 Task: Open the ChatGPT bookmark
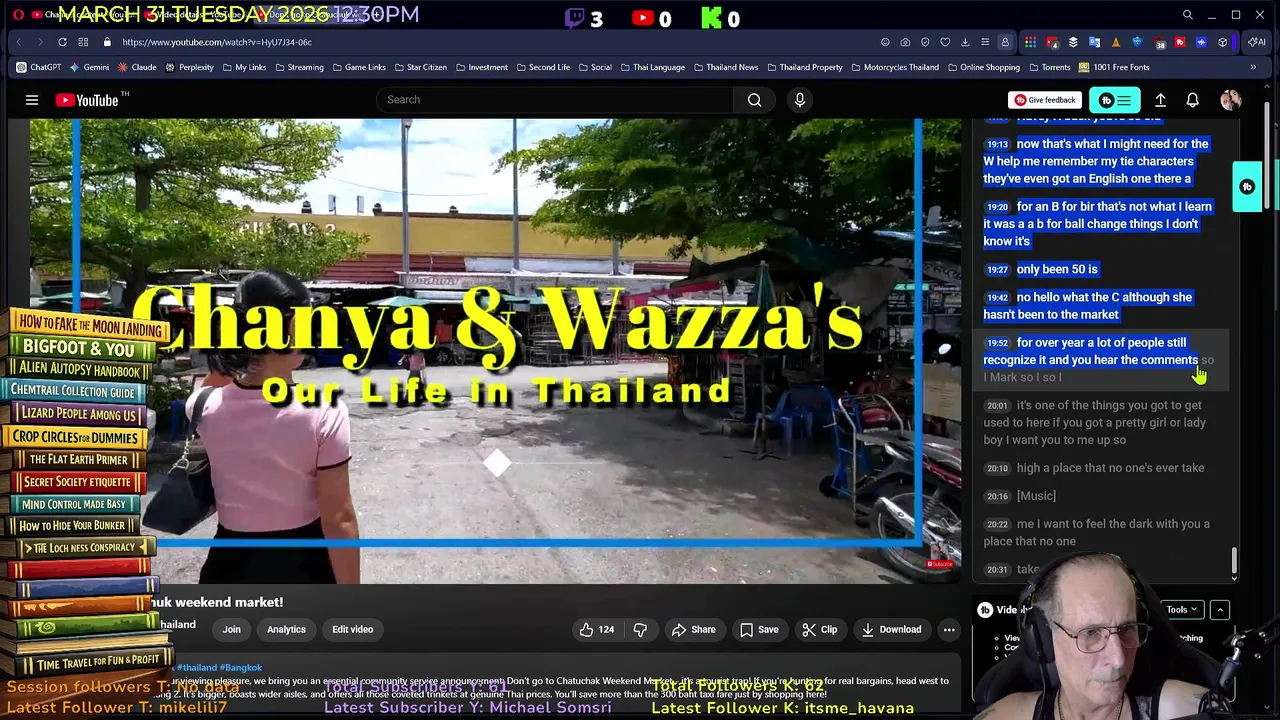point(38,67)
